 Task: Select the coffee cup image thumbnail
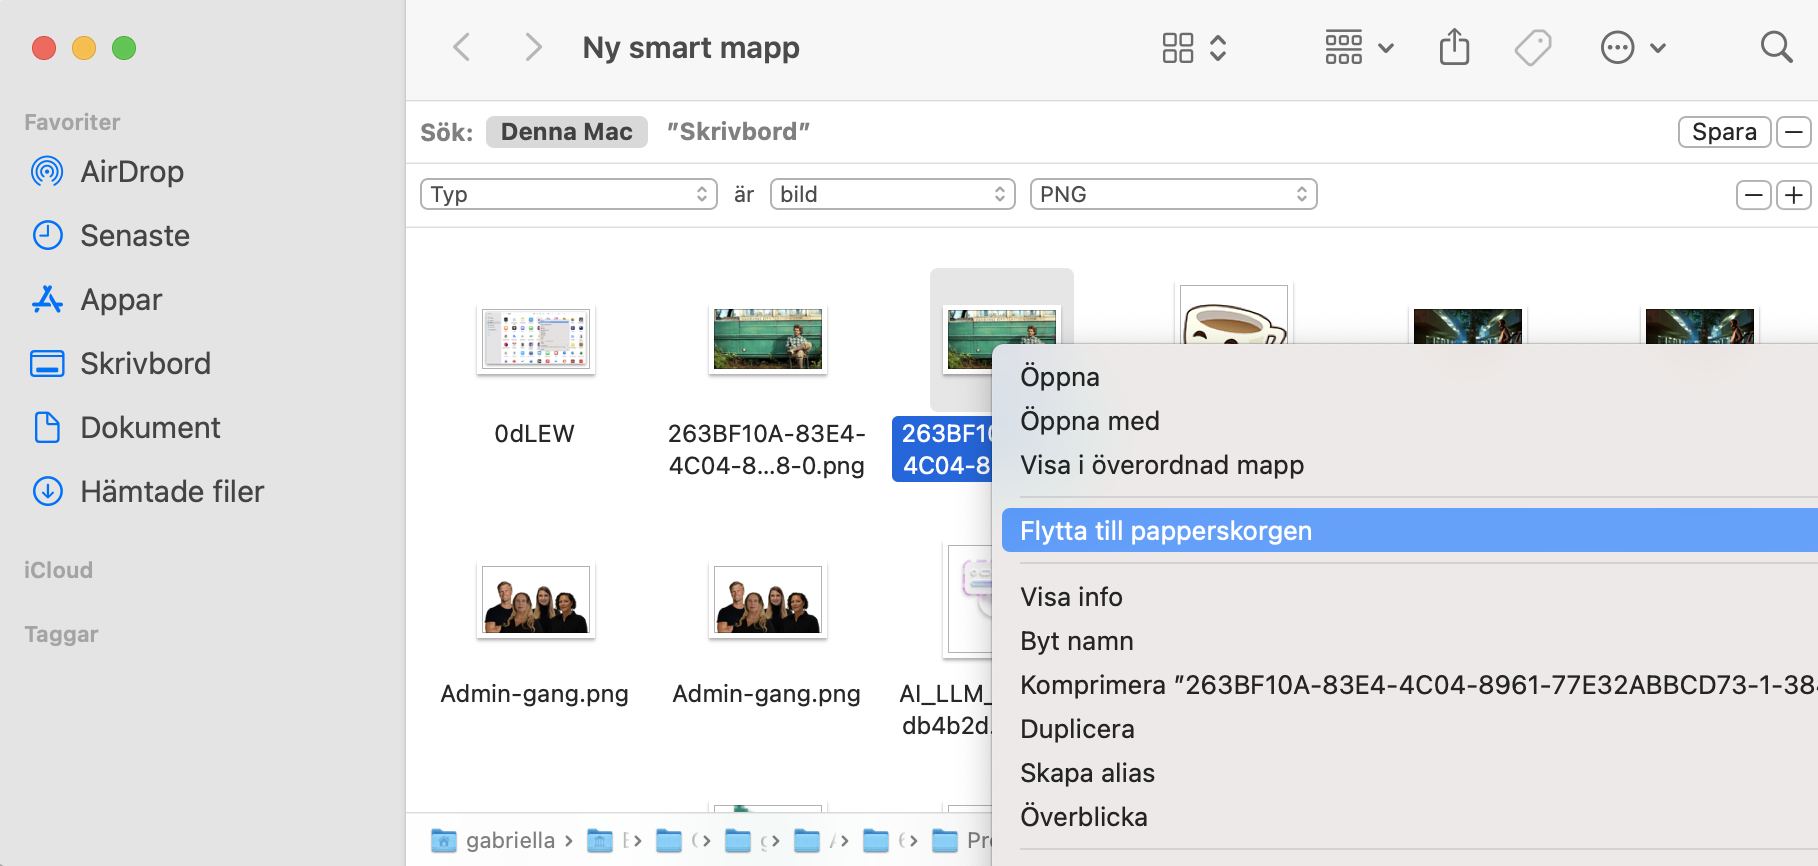click(1234, 314)
